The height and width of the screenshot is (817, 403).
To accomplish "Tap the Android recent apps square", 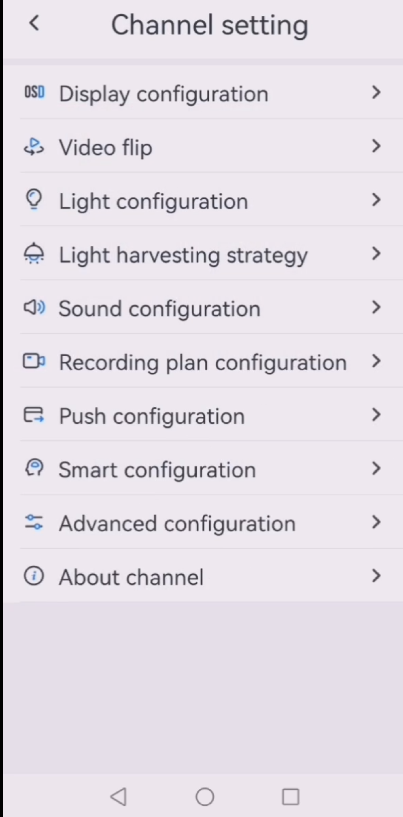I will coord(290,797).
